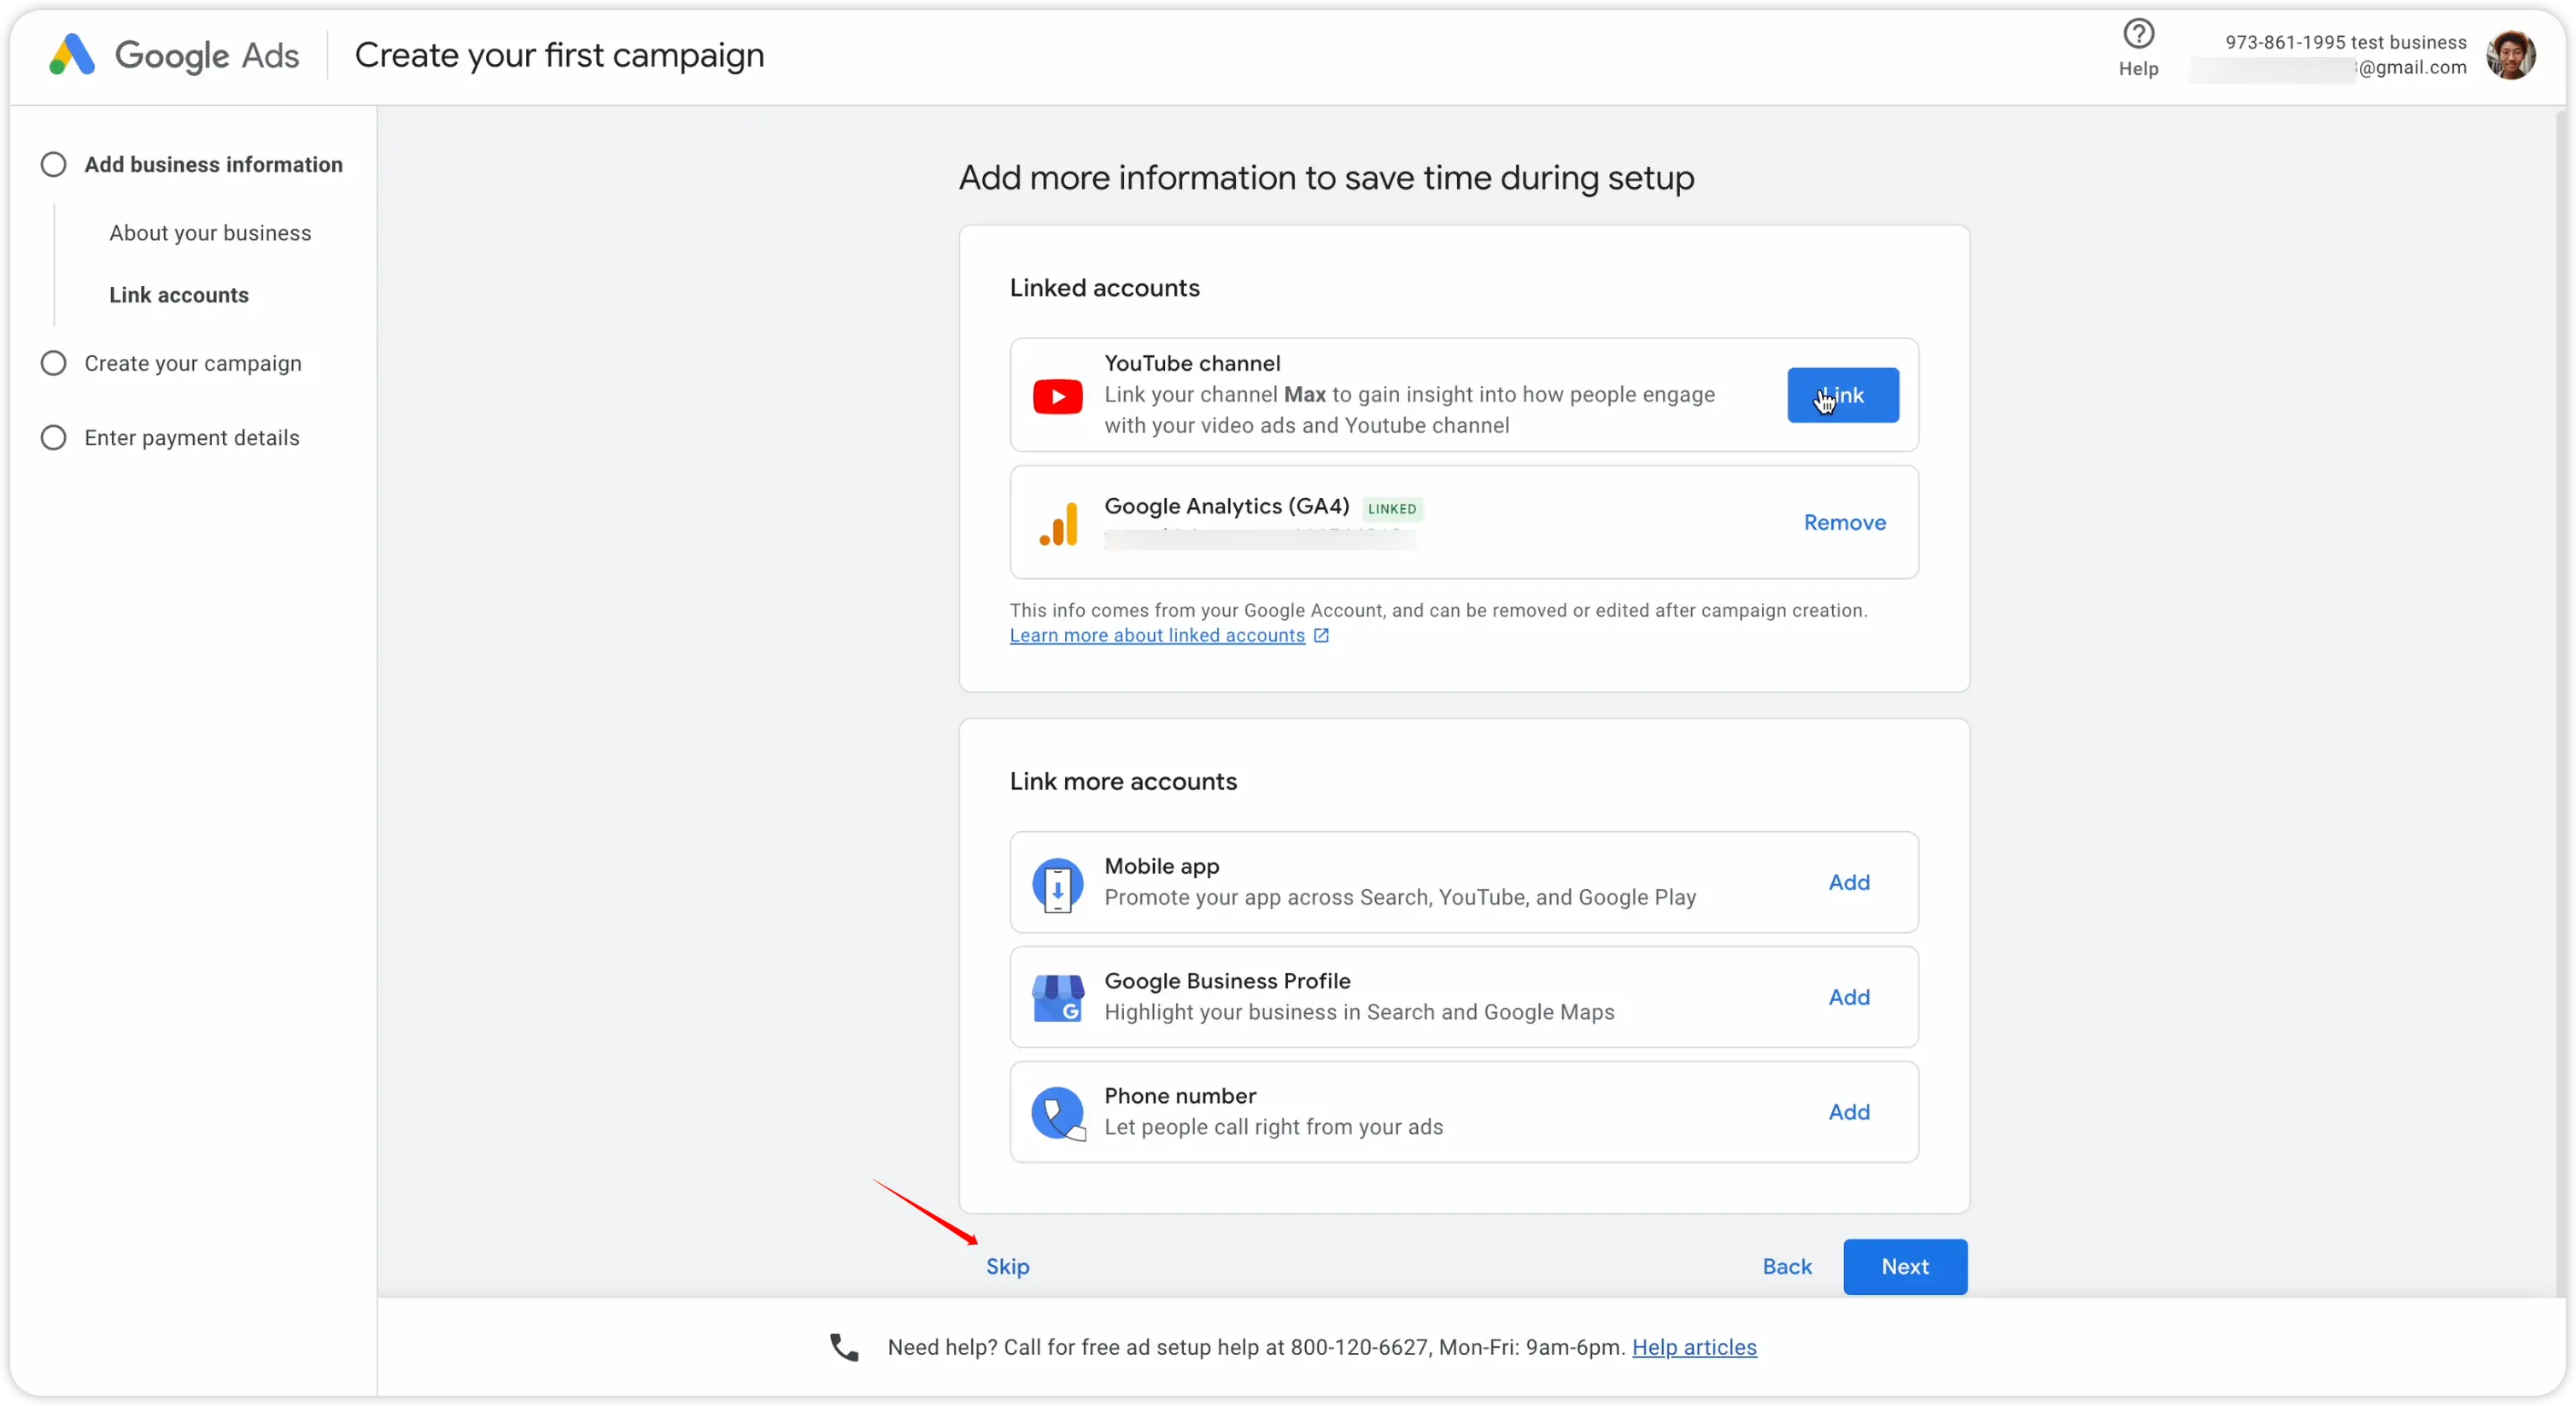Add a Mobile app account
This screenshot has height=1406, width=2576.
tap(1848, 882)
